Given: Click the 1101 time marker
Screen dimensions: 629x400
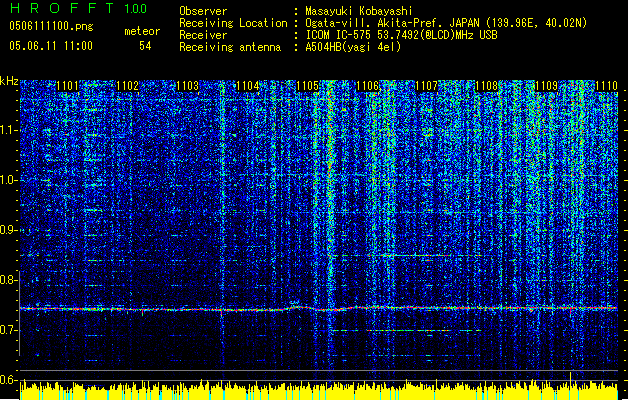Looking at the screenshot, I should (67, 86).
